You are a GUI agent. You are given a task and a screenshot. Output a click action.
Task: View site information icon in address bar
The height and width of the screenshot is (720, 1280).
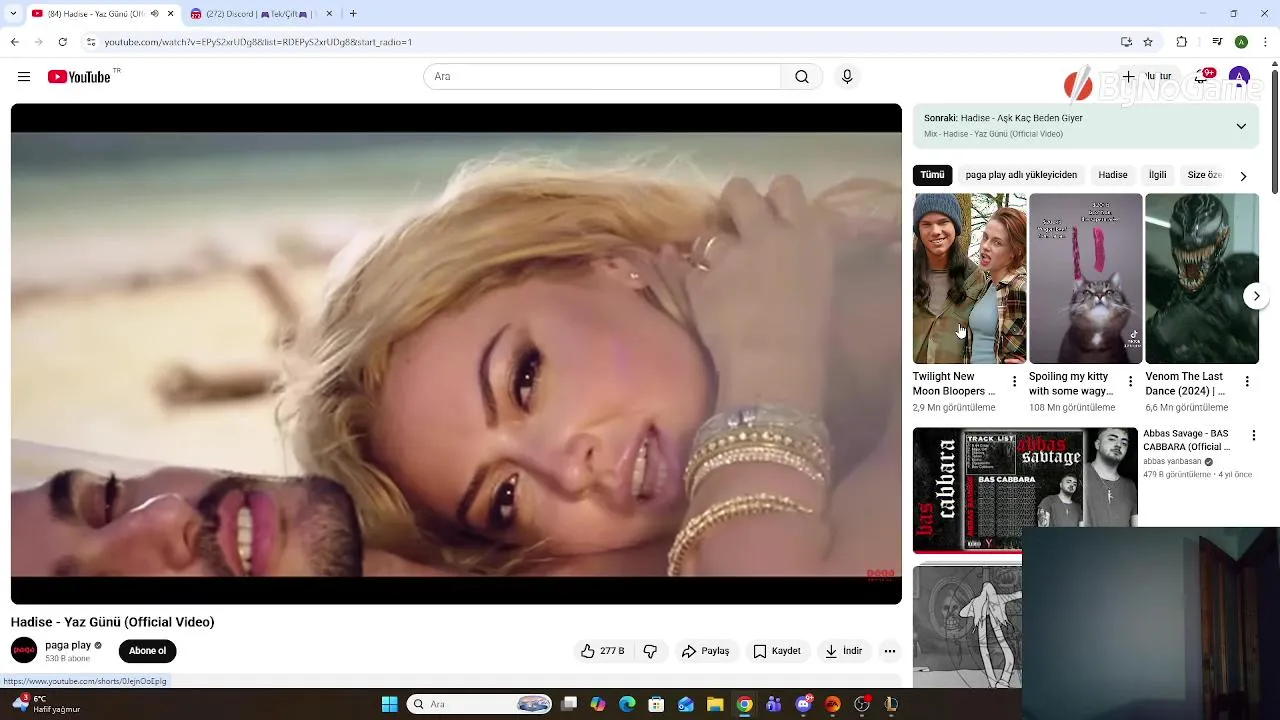(x=91, y=42)
